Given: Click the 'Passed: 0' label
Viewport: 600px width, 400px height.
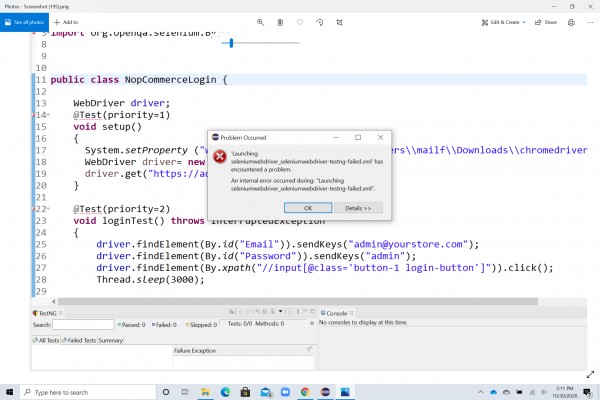Looking at the screenshot, I should (x=131, y=325).
